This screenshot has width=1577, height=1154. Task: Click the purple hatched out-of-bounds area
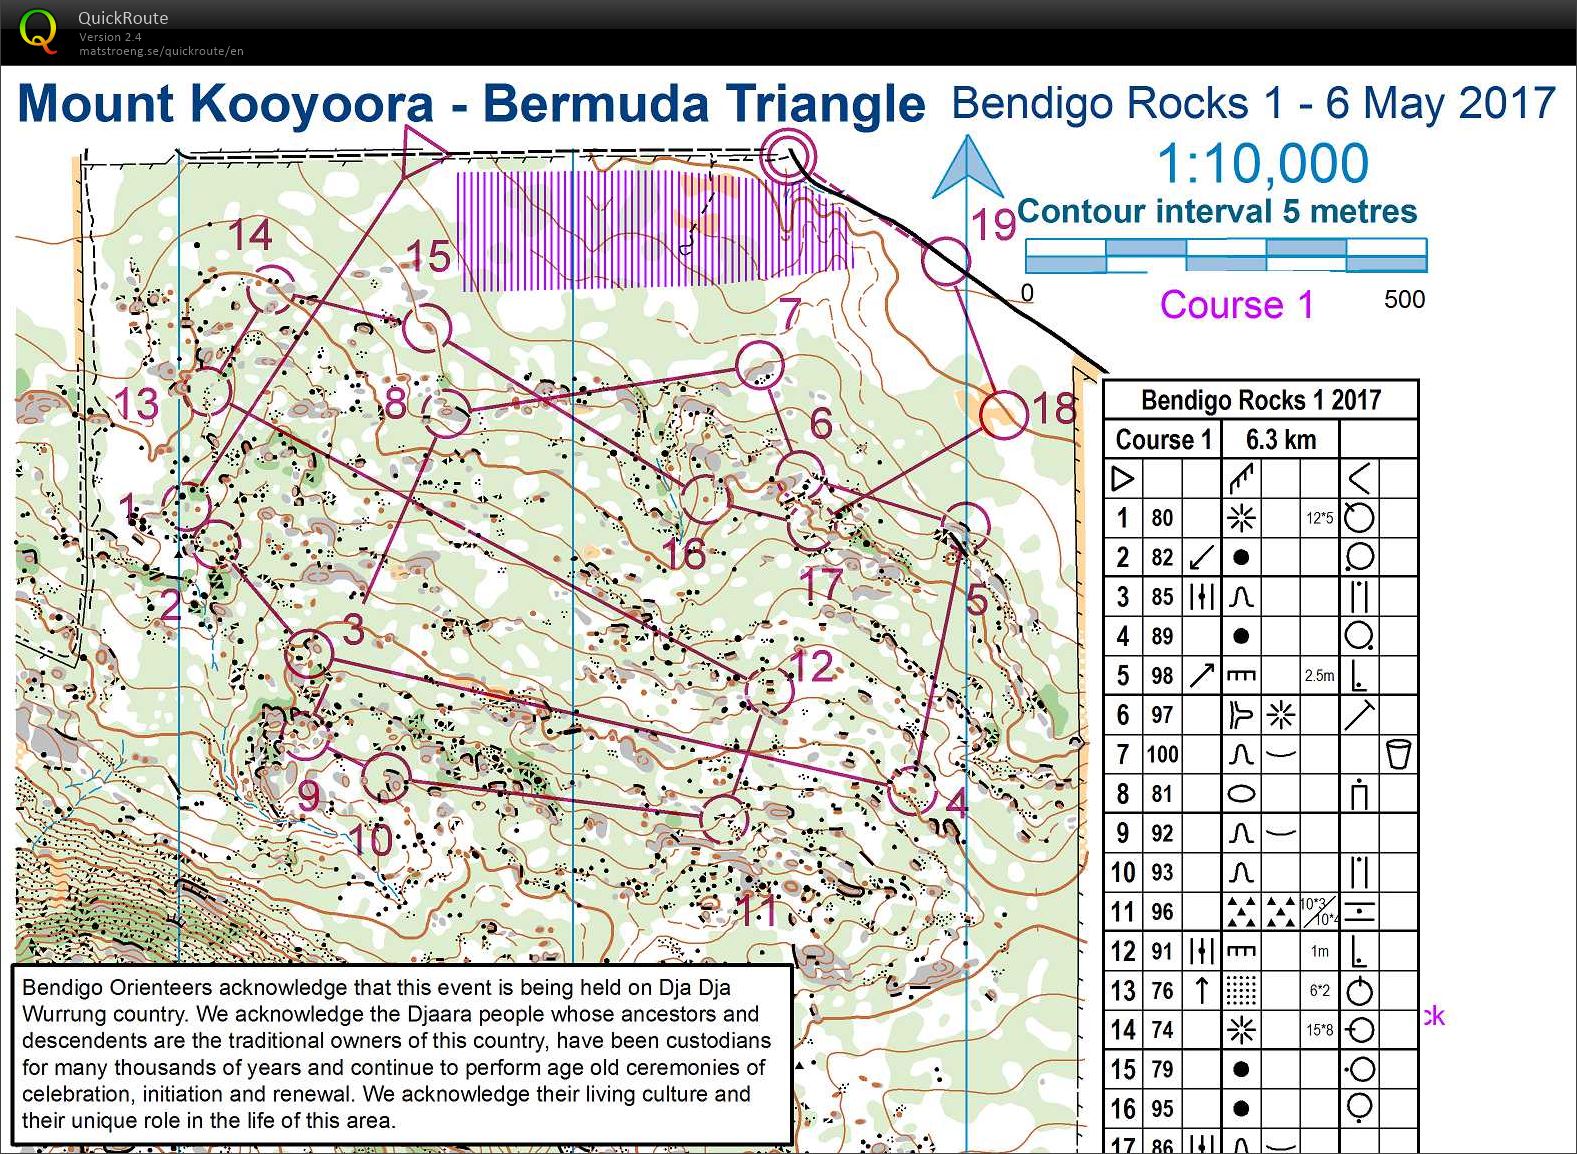click(650, 230)
